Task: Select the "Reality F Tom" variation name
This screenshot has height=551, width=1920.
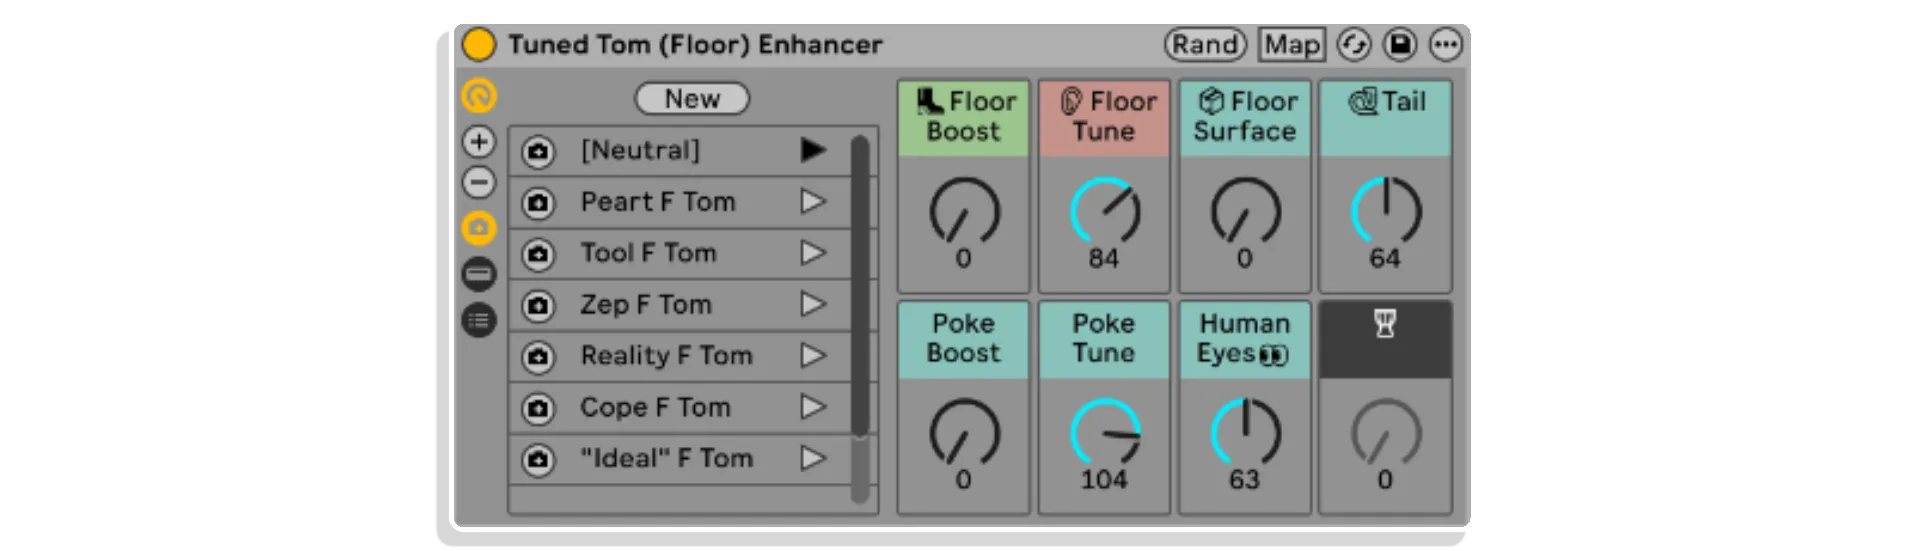Action: 666,356
